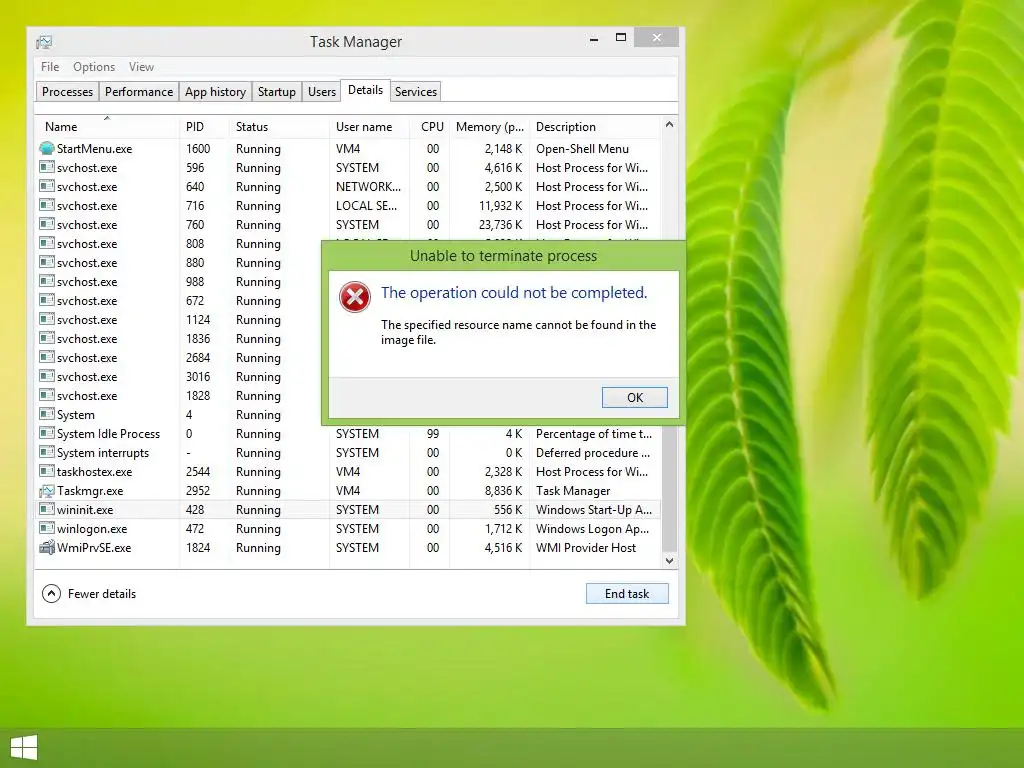The image size is (1024, 768).
Task: Switch to the Performance tab
Action: (x=138, y=91)
